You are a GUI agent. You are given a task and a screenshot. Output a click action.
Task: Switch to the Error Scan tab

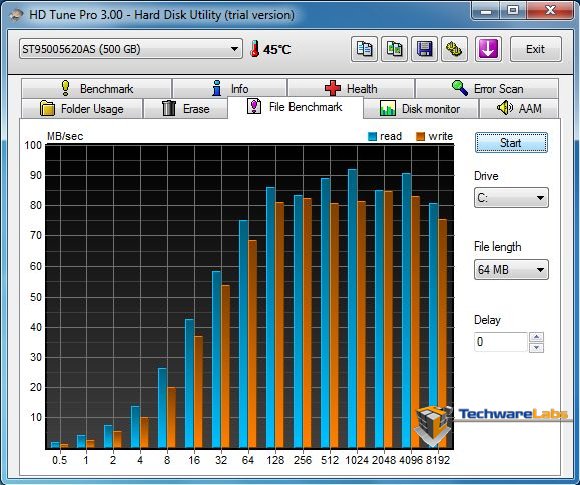click(x=487, y=89)
